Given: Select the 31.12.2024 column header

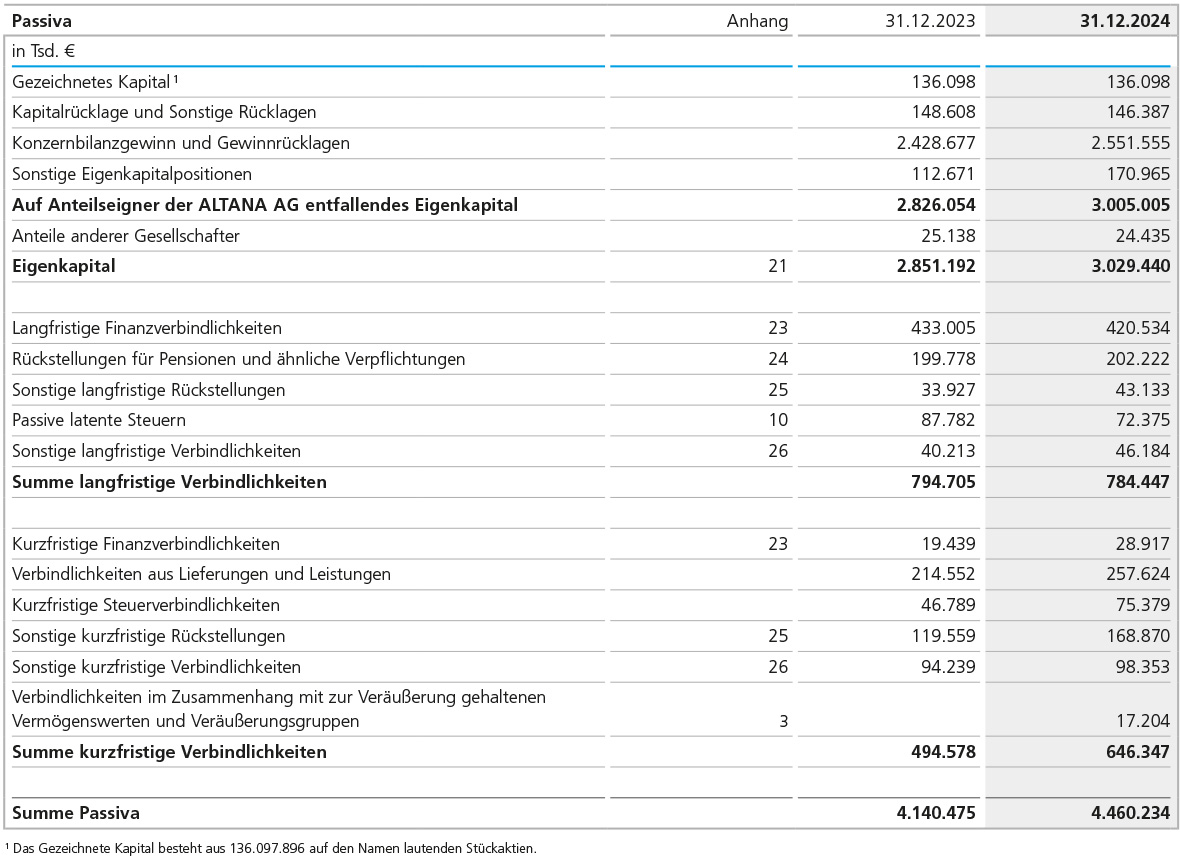Looking at the screenshot, I should (1124, 21).
